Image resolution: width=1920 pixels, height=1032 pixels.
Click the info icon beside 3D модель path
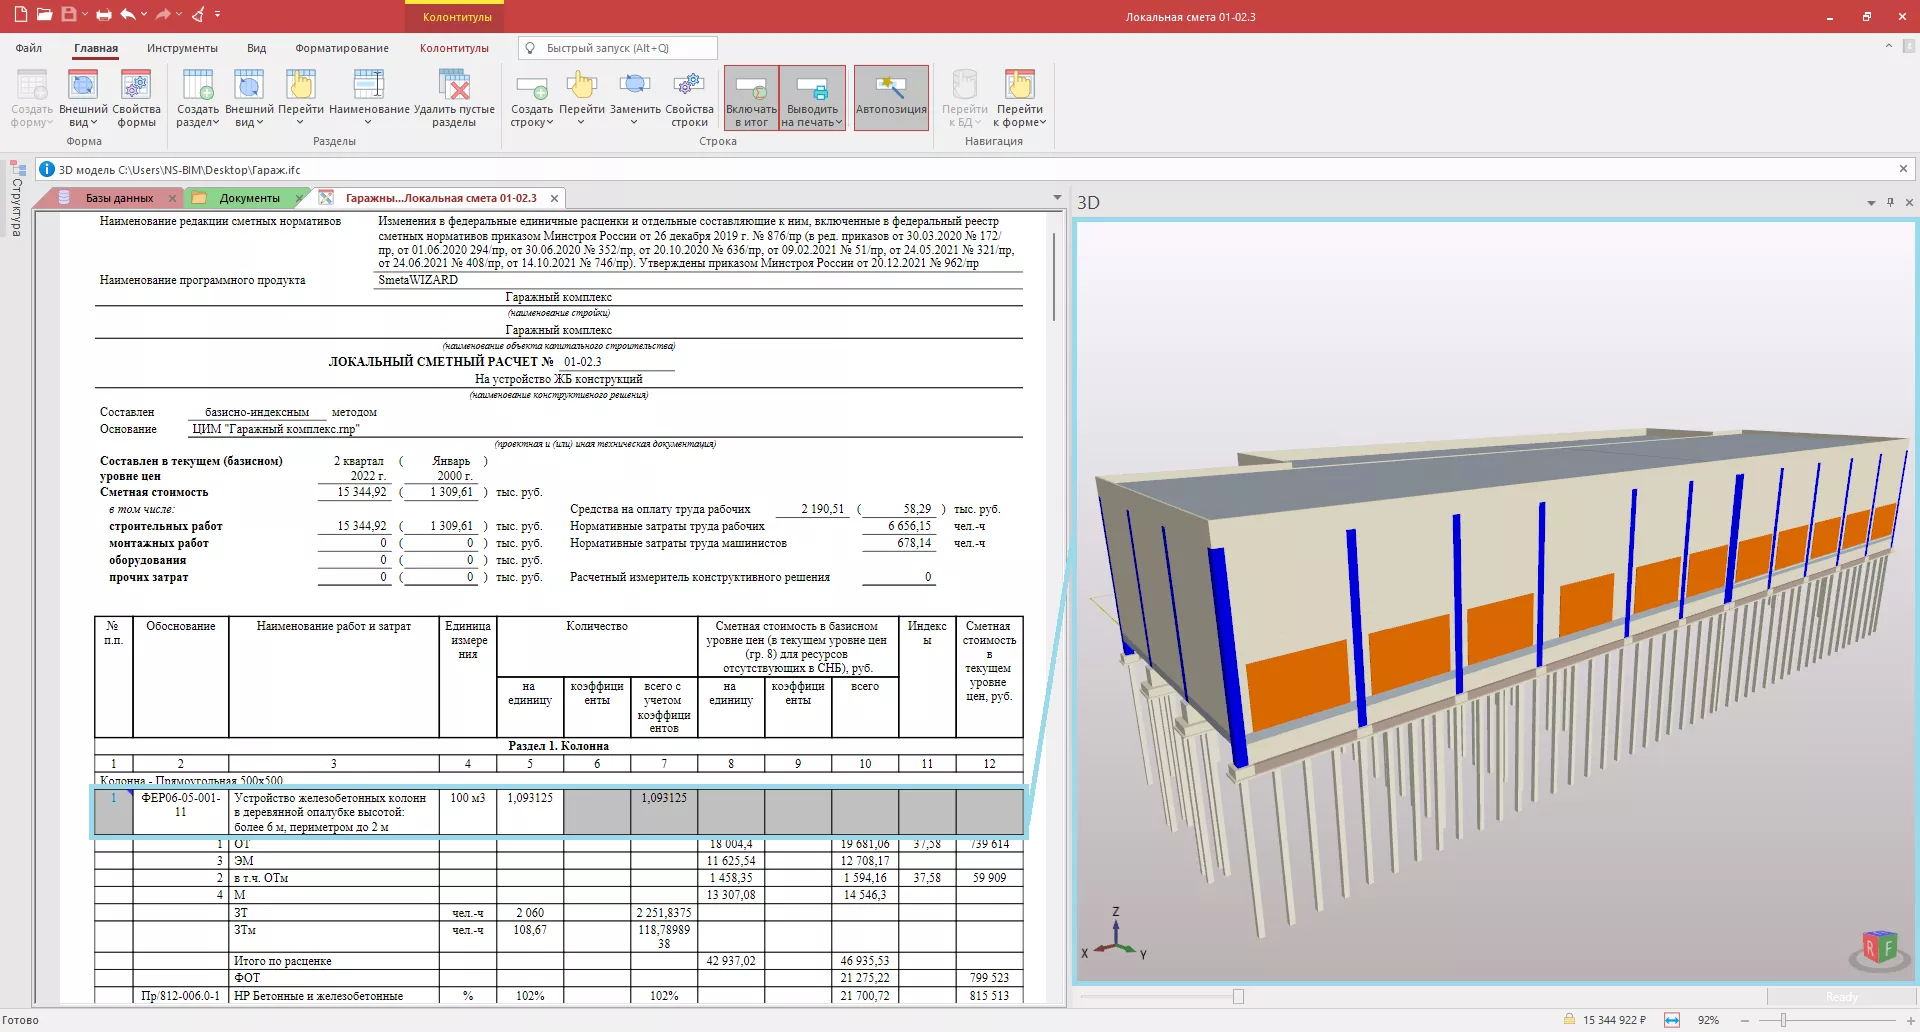(x=47, y=169)
